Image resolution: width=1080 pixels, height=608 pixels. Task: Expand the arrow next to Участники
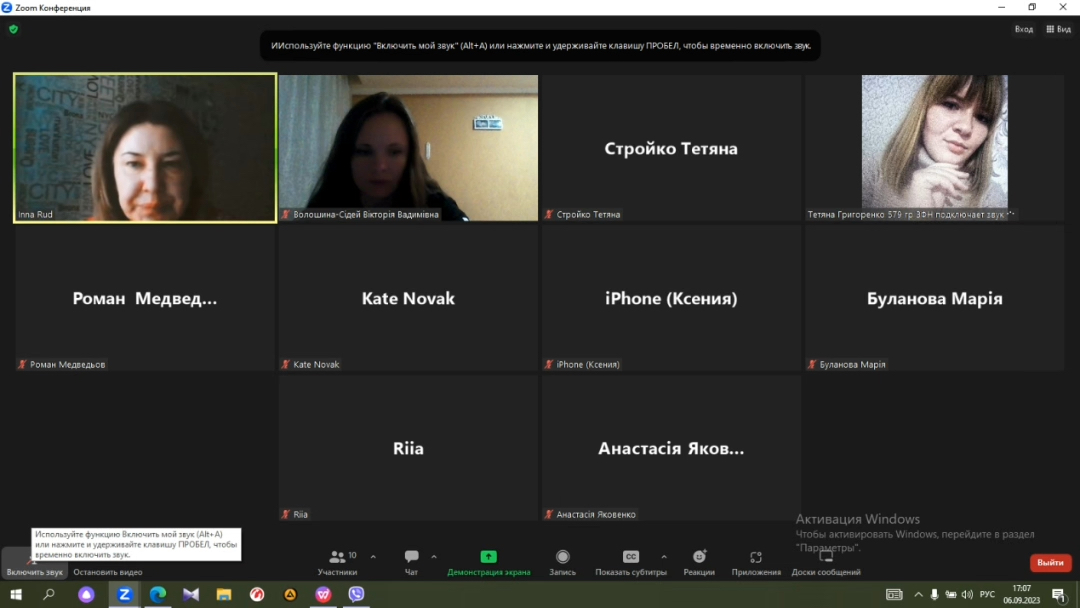(x=373, y=556)
